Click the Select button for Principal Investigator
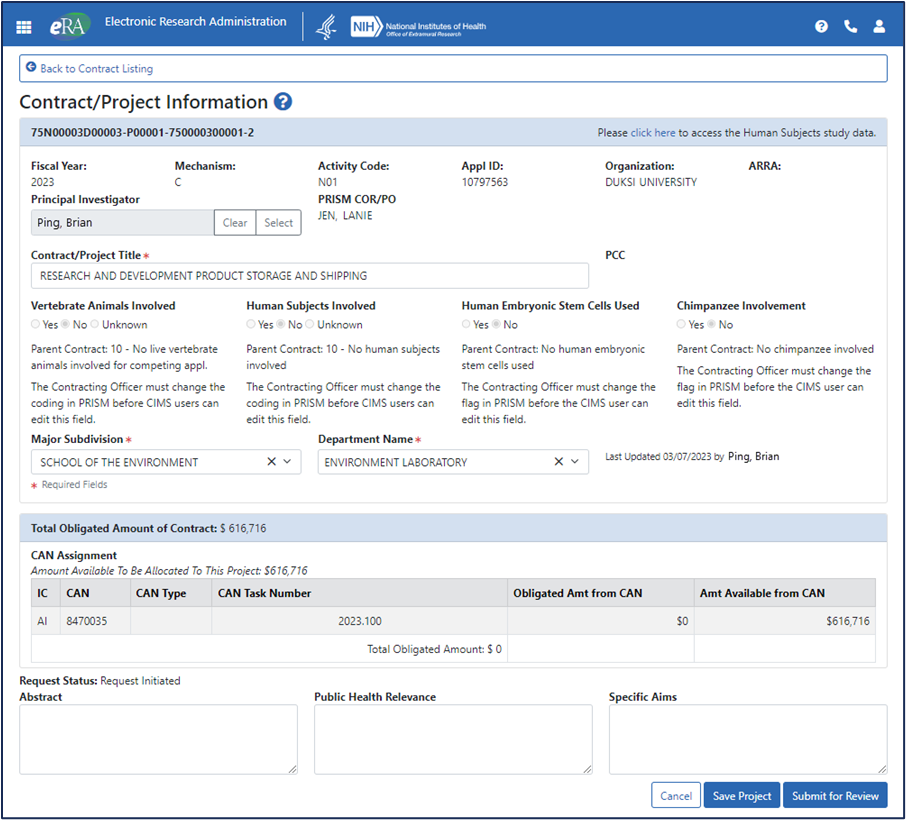This screenshot has height=820, width=906. 278,223
